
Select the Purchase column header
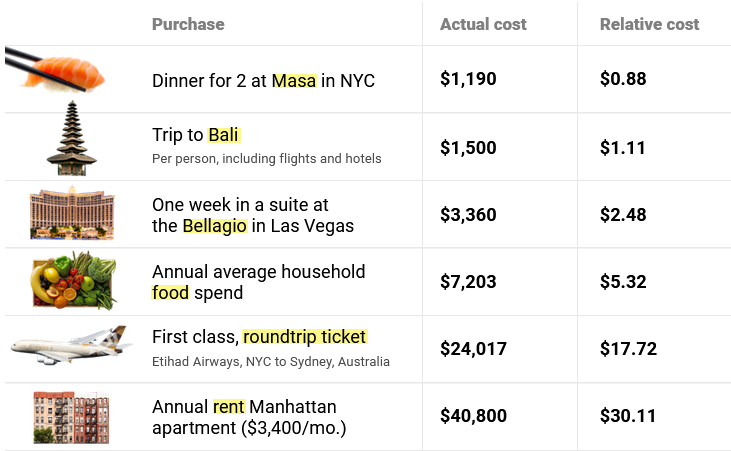click(188, 24)
